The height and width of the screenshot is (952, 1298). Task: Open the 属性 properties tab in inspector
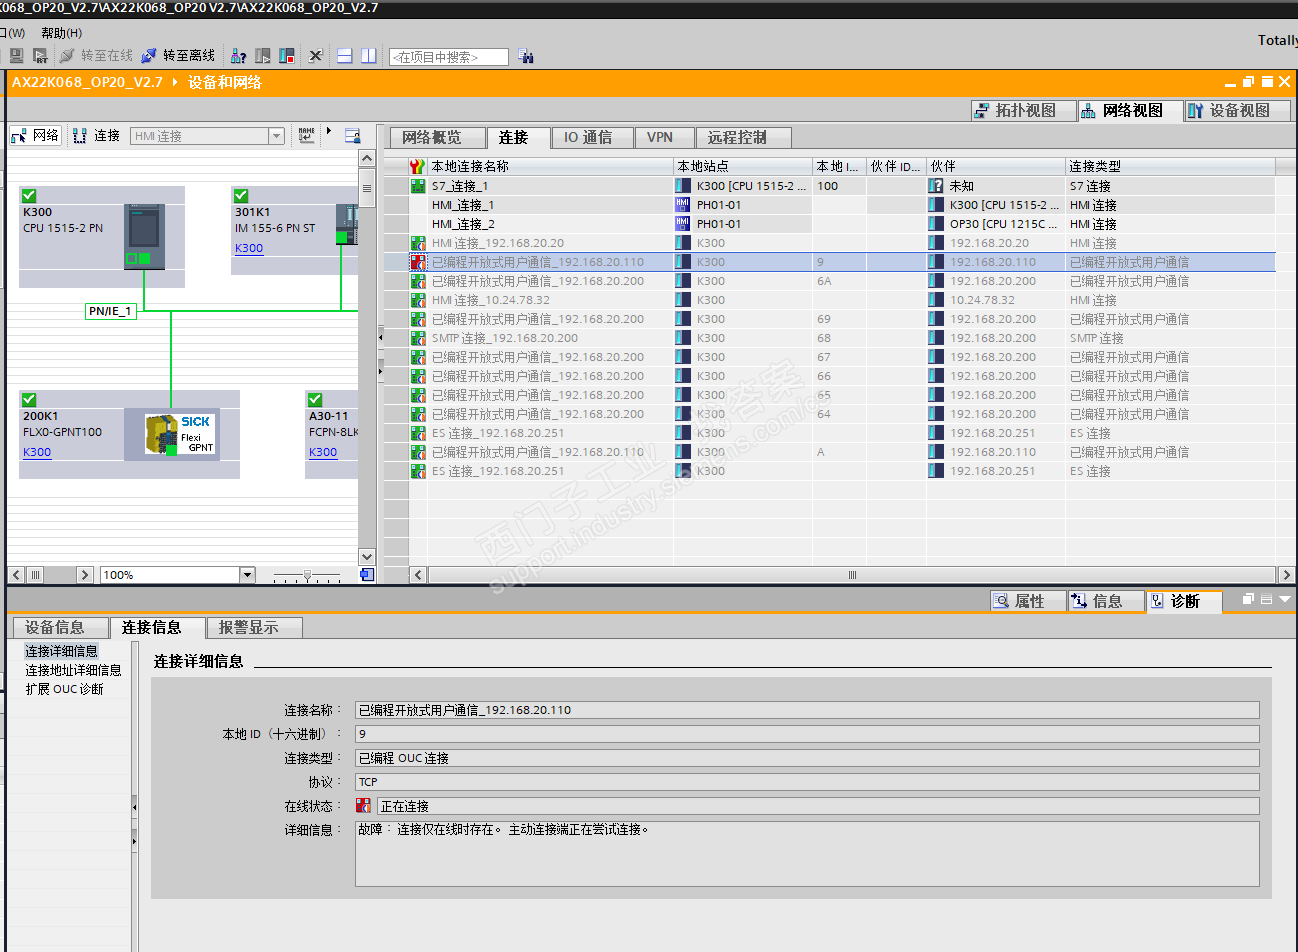point(1029,601)
